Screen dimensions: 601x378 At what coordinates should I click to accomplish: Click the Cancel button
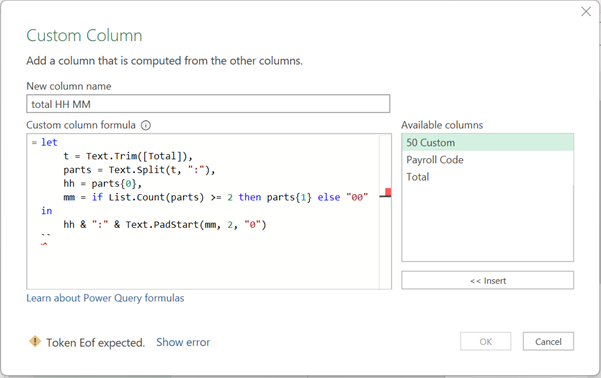point(548,342)
